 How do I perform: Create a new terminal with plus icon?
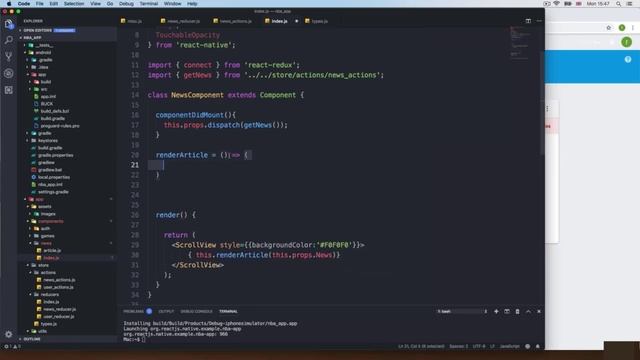point(496,311)
